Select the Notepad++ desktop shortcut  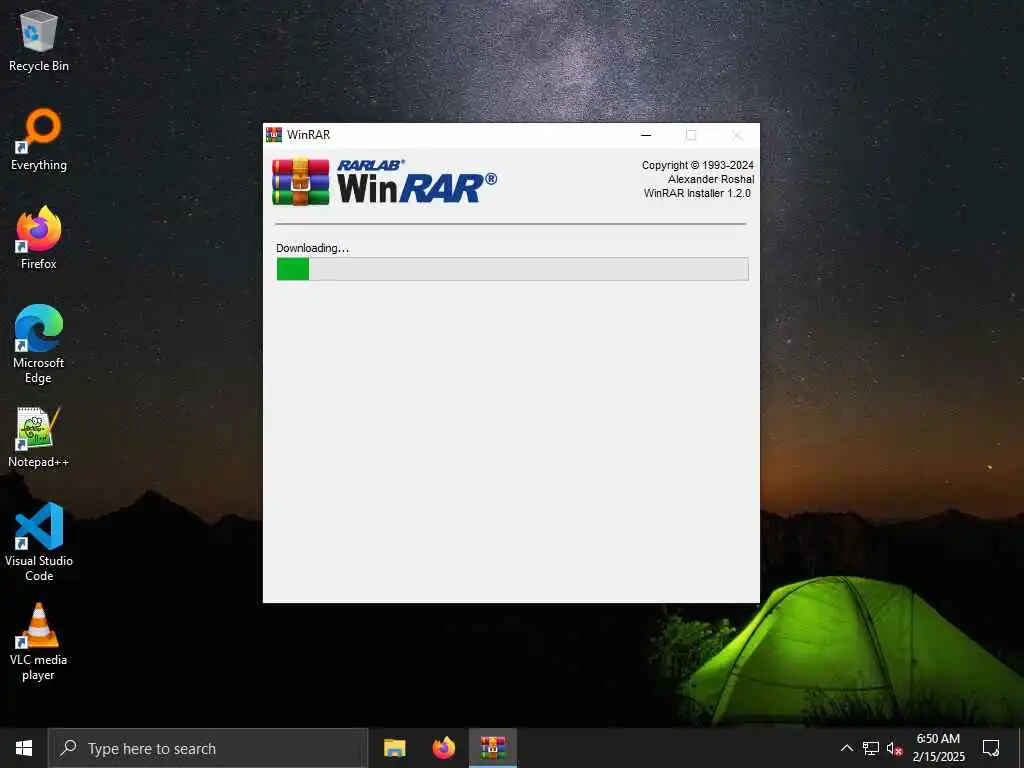39,438
